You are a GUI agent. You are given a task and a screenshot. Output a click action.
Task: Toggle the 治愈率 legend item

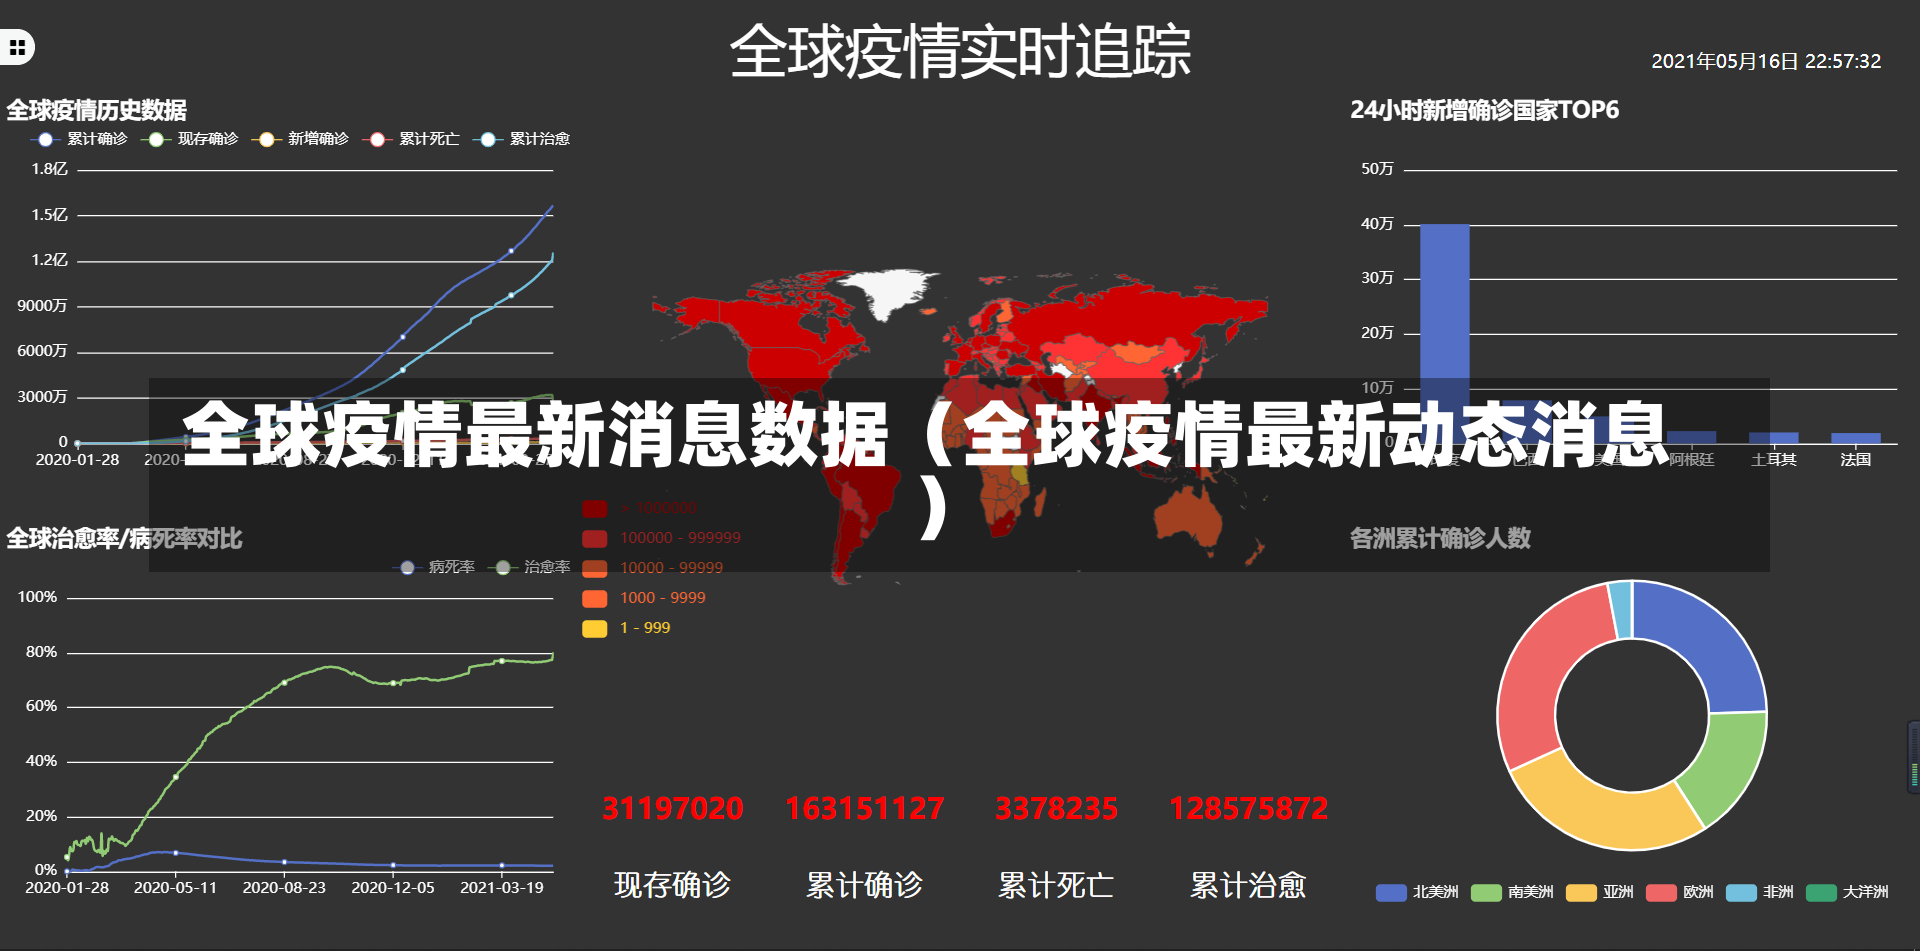(x=531, y=567)
